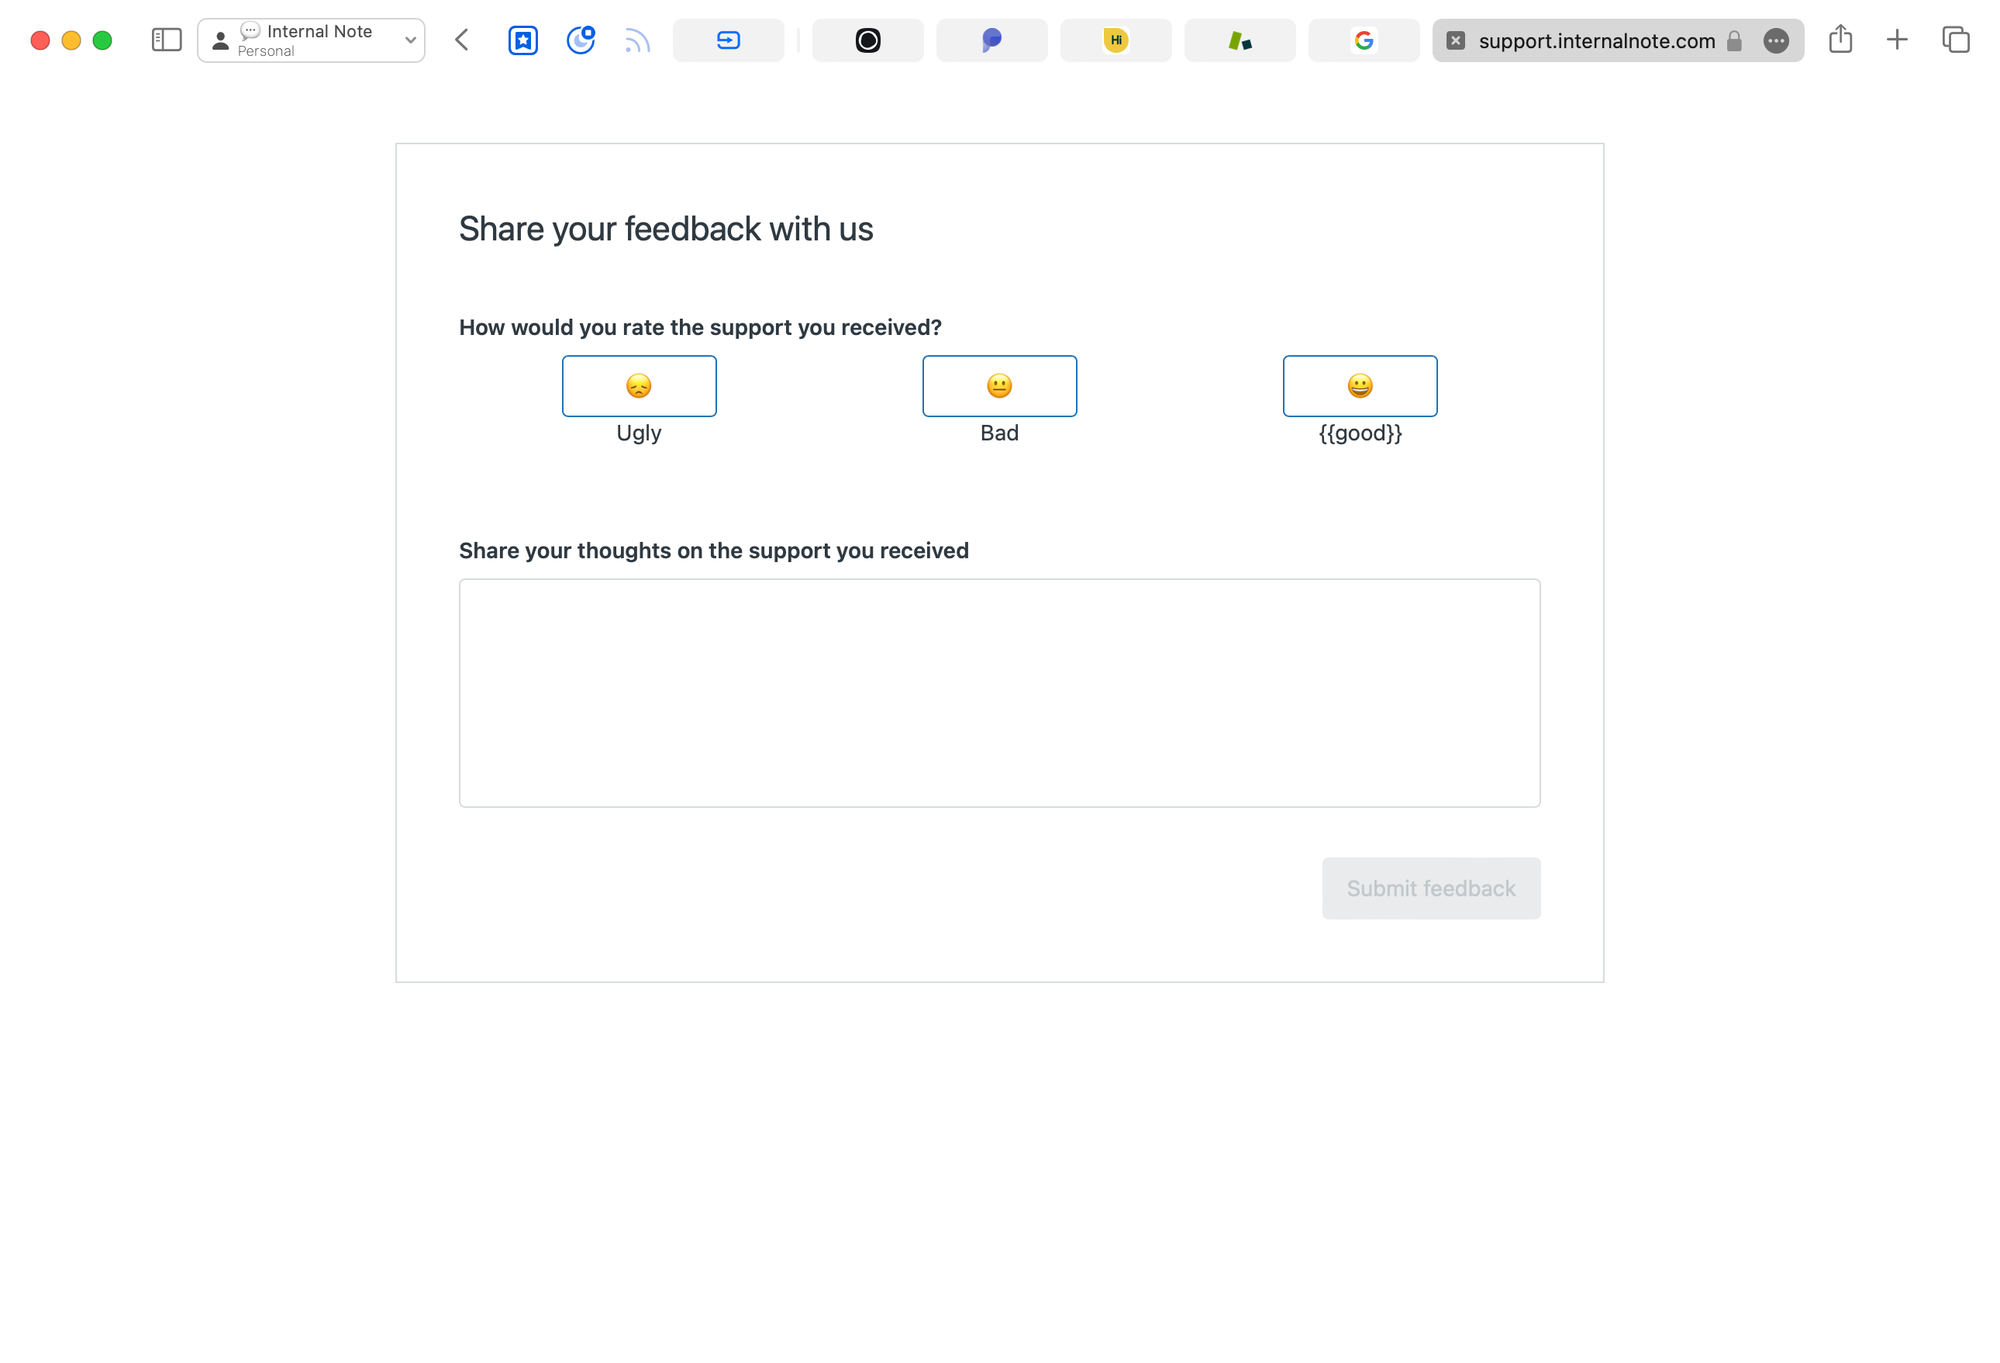Viewport: 2000px width, 1363px height.
Task: Toggle the Safari sidebar icon
Action: click(x=166, y=40)
